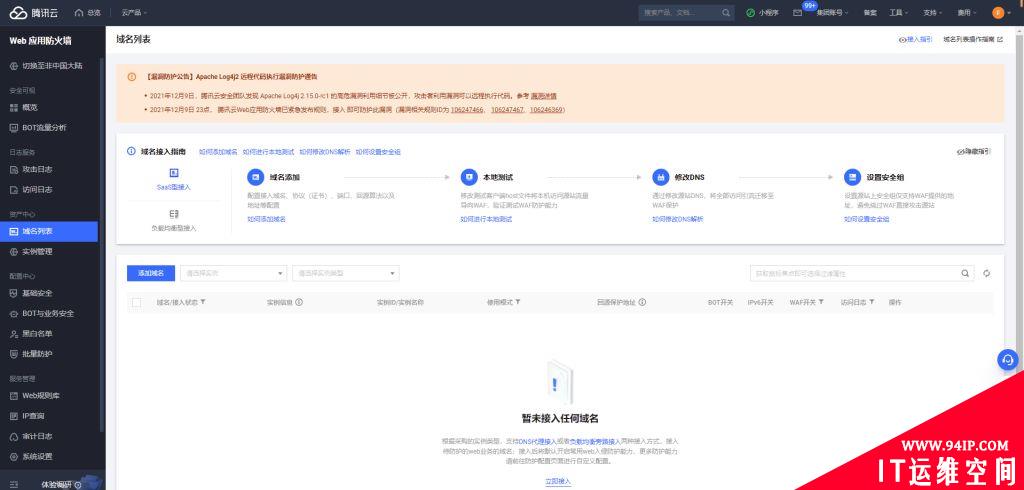Image resolution: width=1024 pixels, height=490 pixels.
Task: Click the 修改DNS step icon
Action: tap(661, 177)
